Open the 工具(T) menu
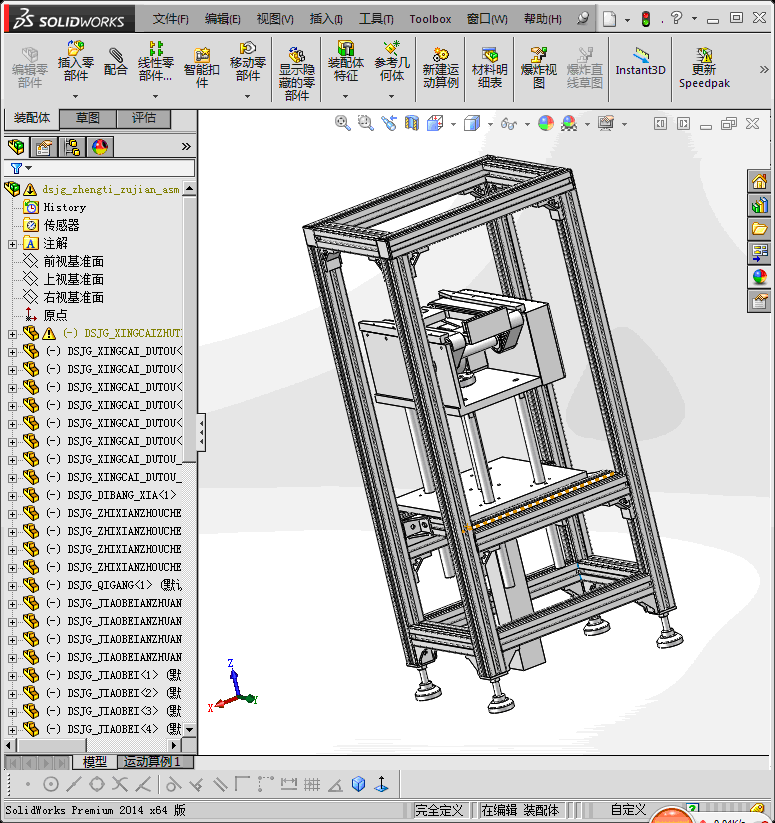Viewport: 775px width, 823px height. (x=376, y=19)
